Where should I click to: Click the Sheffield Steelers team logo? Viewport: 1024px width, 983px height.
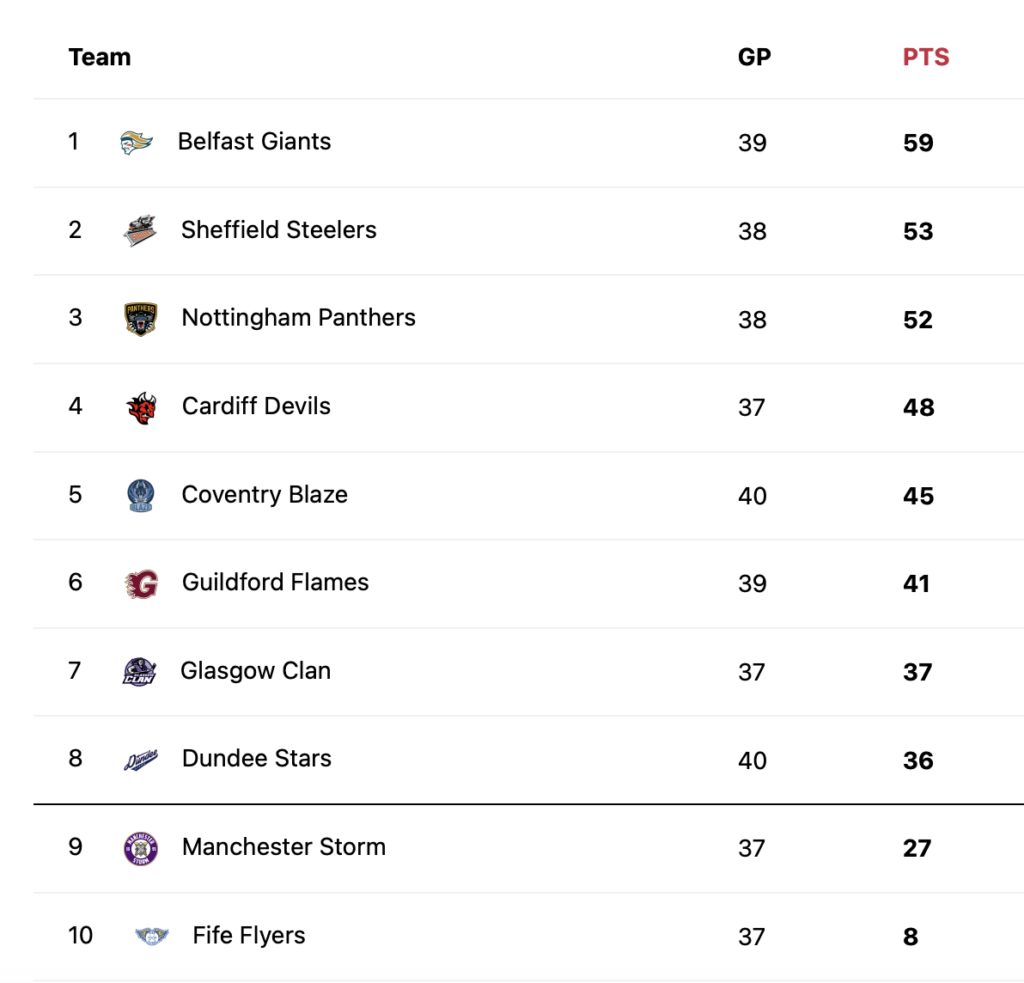click(x=140, y=230)
